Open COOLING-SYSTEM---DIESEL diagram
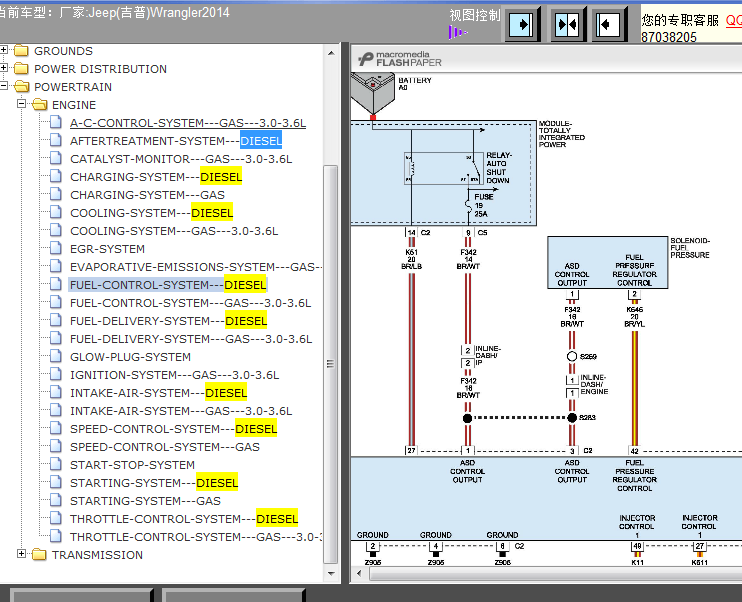 [x=151, y=213]
